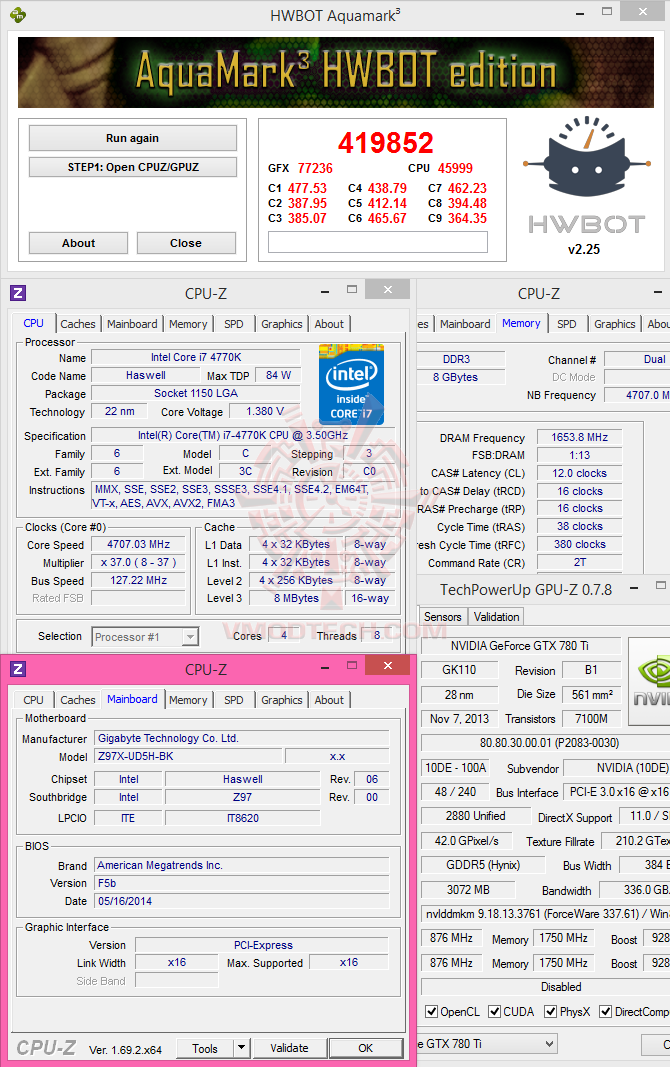
Task: Open Graphics tab in CPU-Z CPU window
Action: [x=282, y=324]
